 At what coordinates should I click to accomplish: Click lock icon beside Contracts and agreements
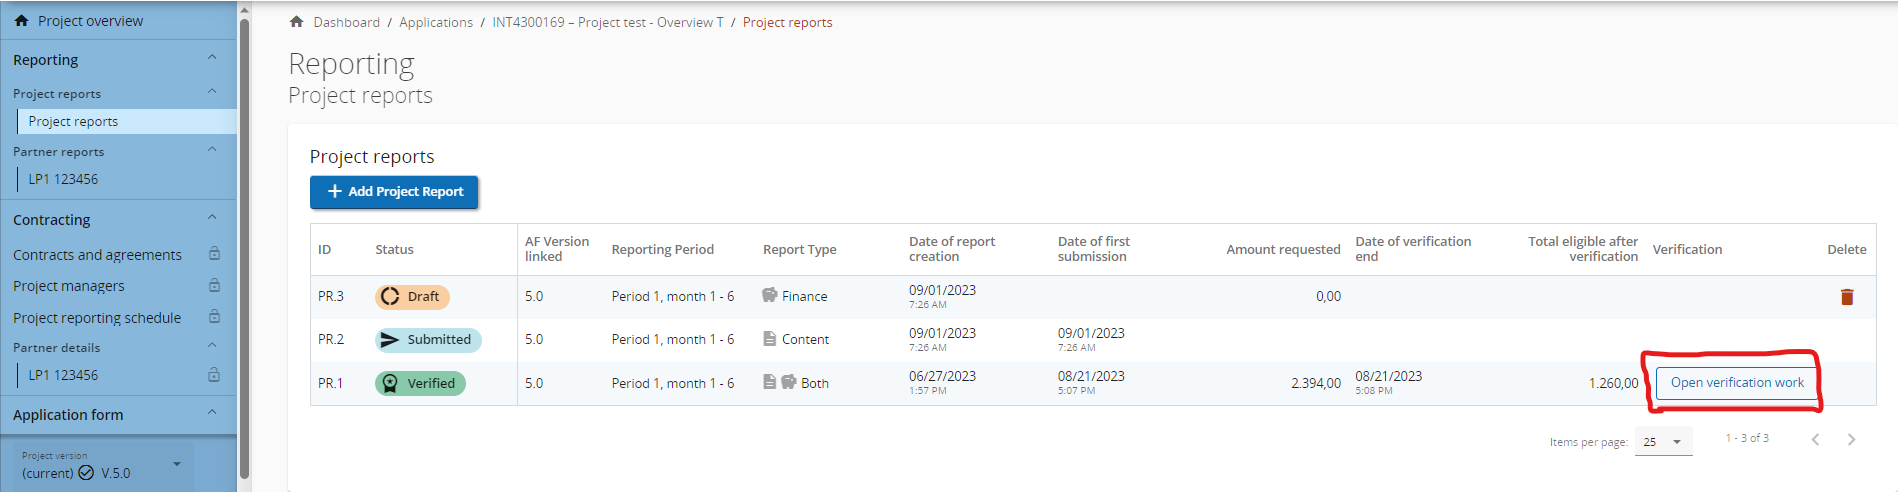coord(214,254)
